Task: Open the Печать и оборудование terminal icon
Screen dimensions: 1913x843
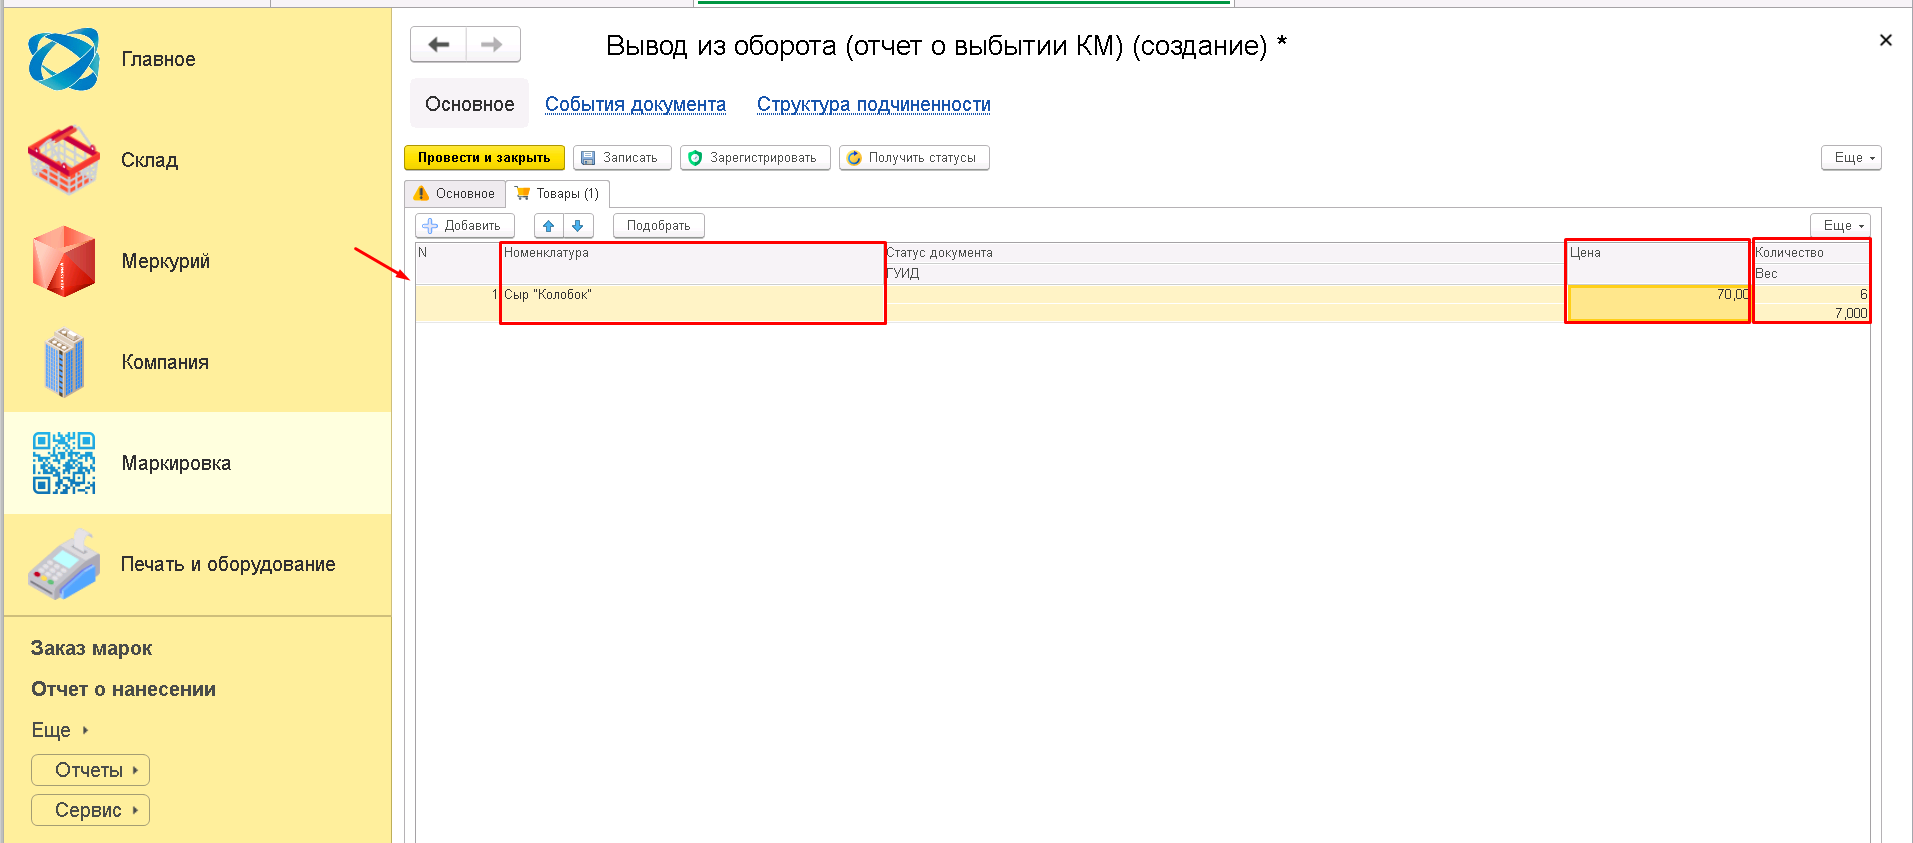Action: [x=64, y=564]
